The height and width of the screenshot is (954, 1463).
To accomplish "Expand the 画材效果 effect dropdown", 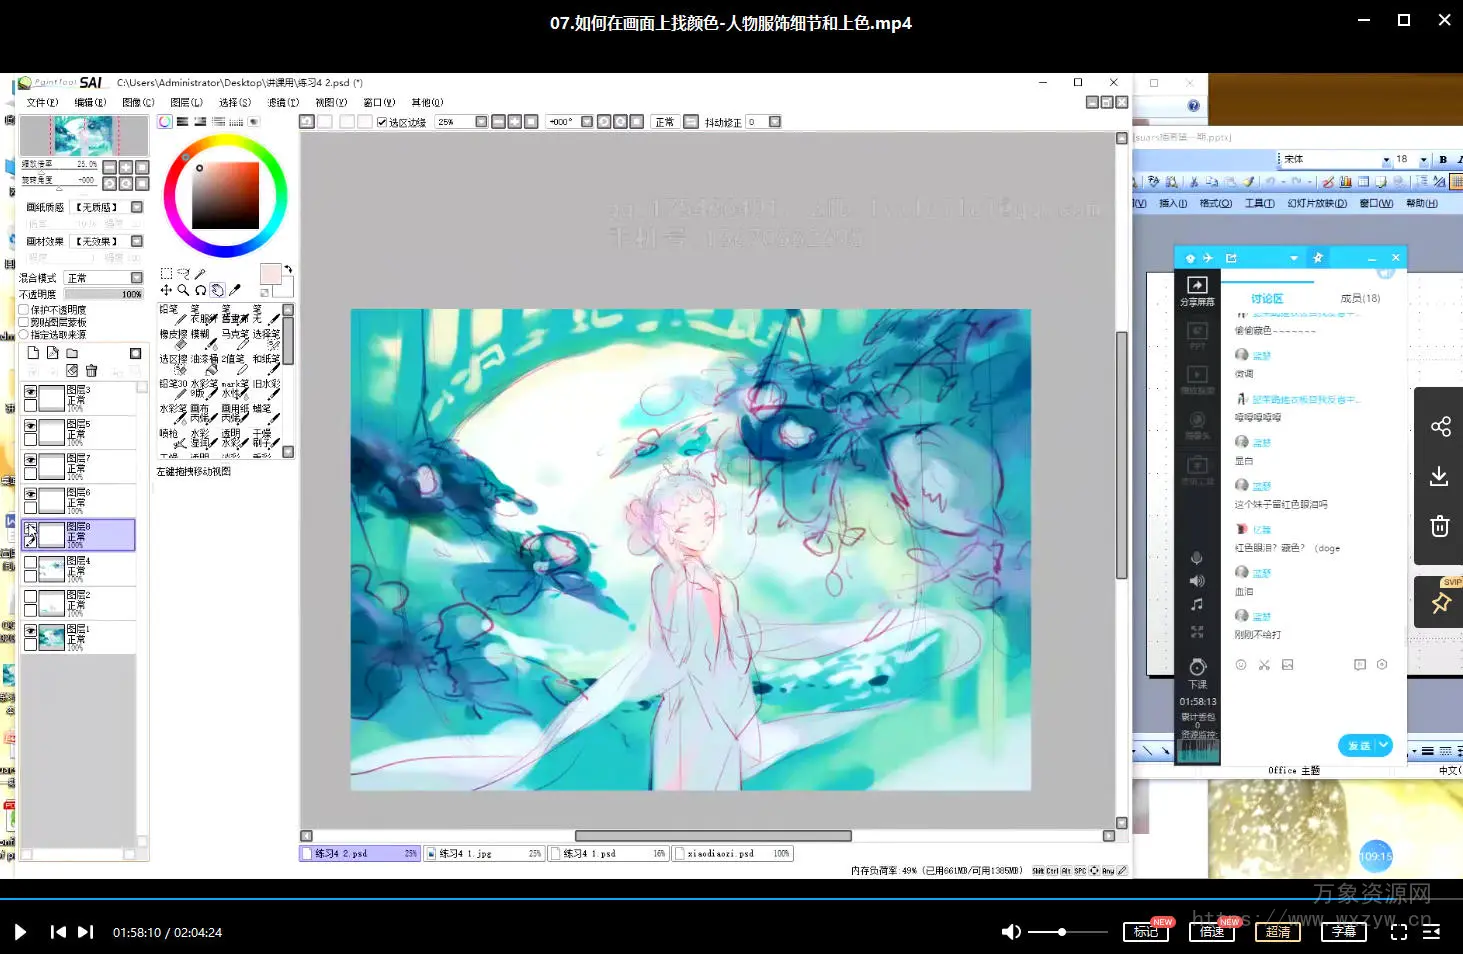I will click(137, 241).
